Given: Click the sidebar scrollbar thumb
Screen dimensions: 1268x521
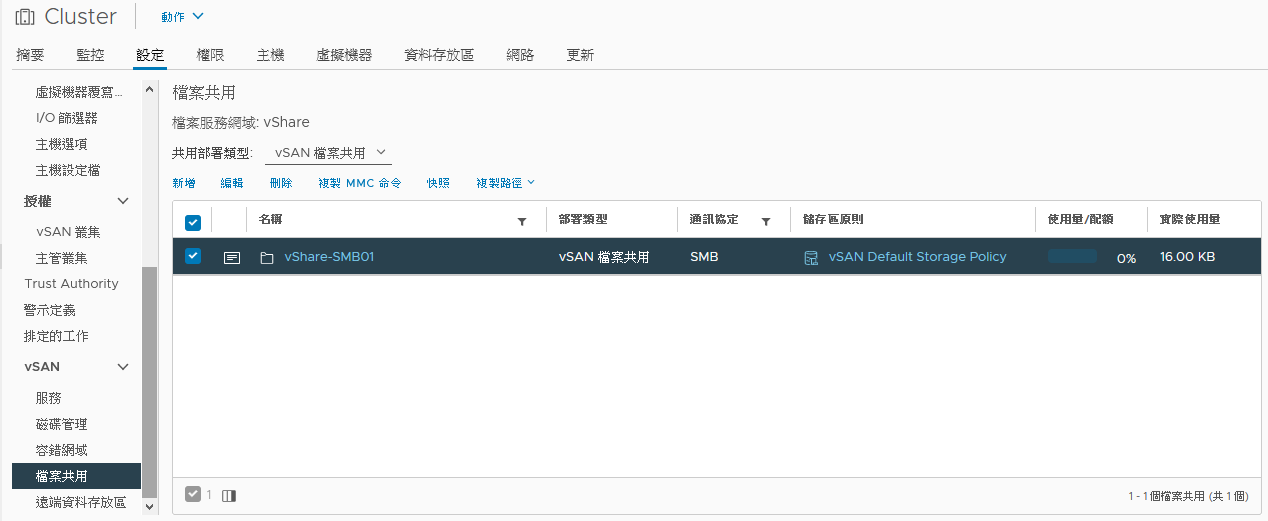Looking at the screenshot, I should coord(150,383).
